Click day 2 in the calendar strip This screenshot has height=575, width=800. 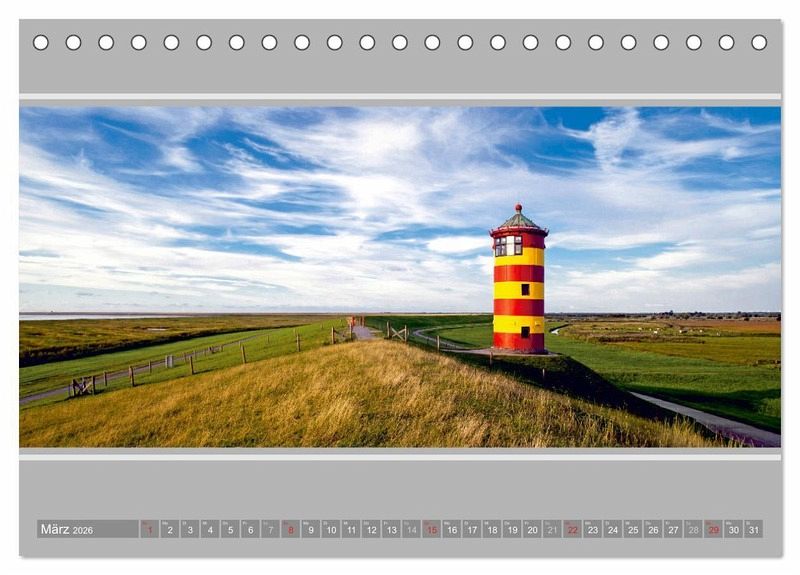point(170,529)
